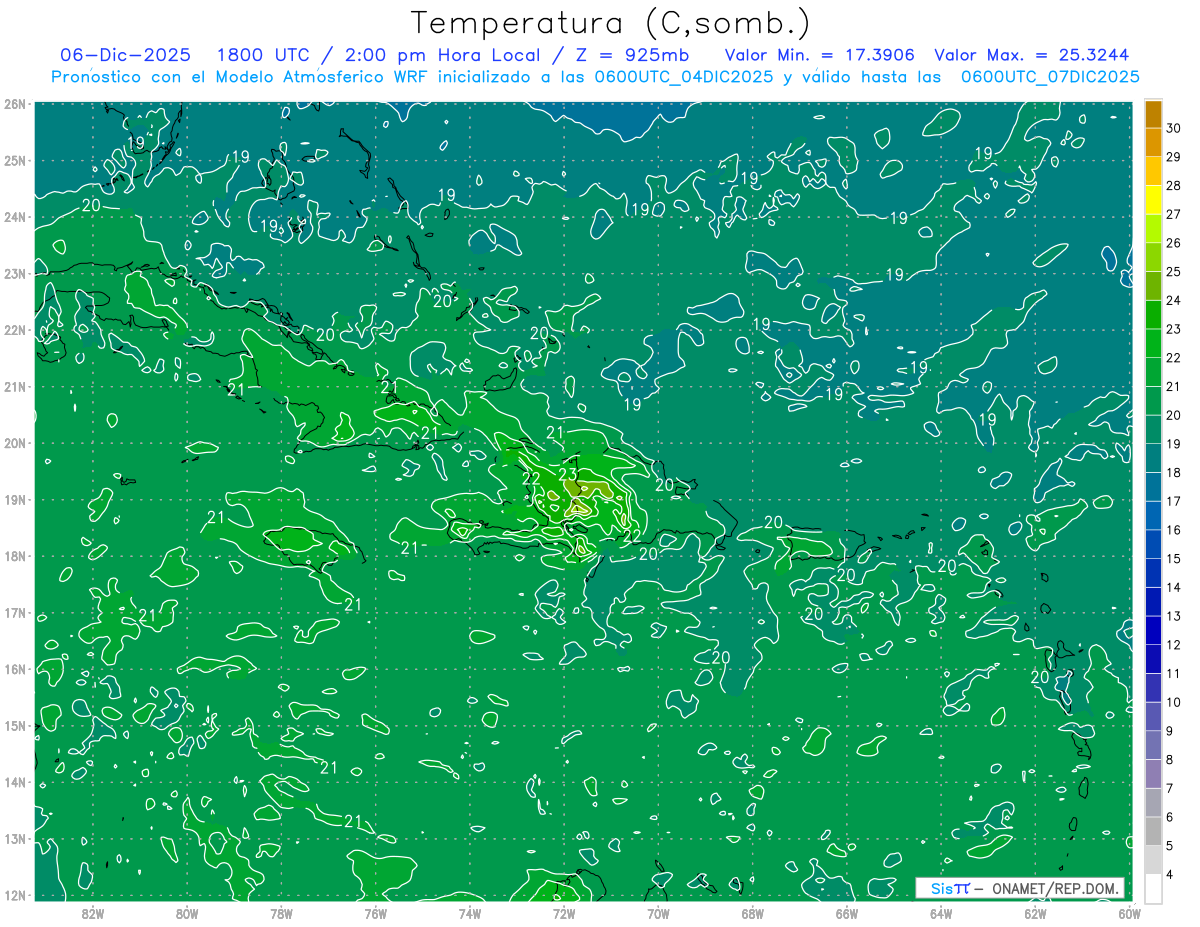The height and width of the screenshot is (927, 1200).
Task: Click the 22N latitude axis label
Action: click(x=15, y=330)
